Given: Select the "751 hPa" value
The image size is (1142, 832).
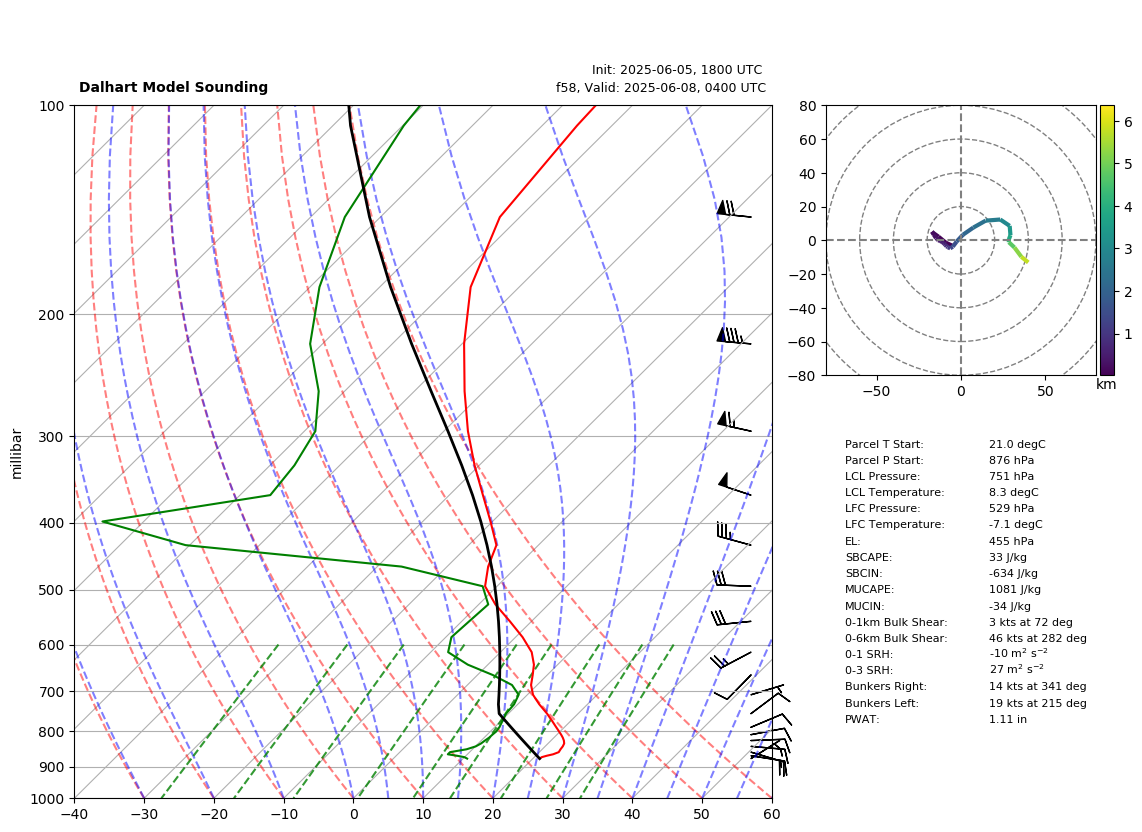Looking at the screenshot, I should click(1011, 476).
